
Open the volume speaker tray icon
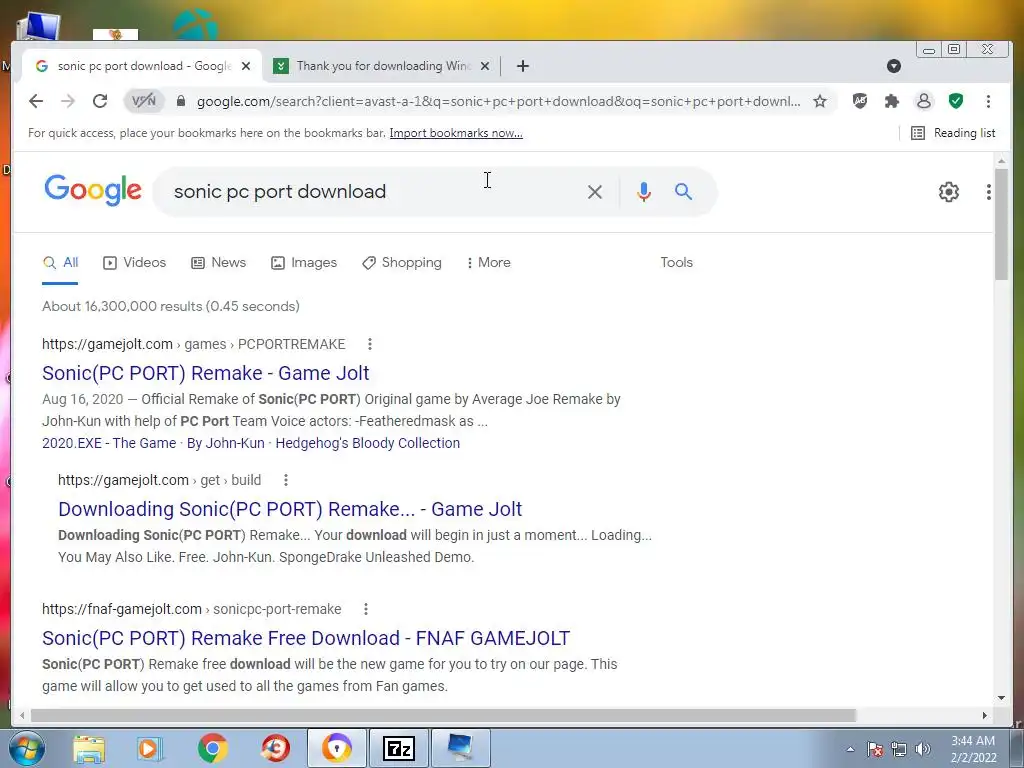pos(923,749)
